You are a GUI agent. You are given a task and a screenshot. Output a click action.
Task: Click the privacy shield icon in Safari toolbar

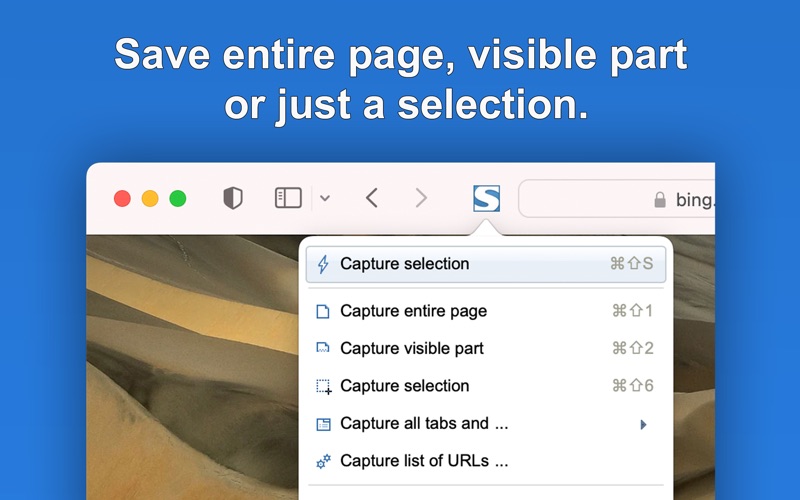point(233,198)
